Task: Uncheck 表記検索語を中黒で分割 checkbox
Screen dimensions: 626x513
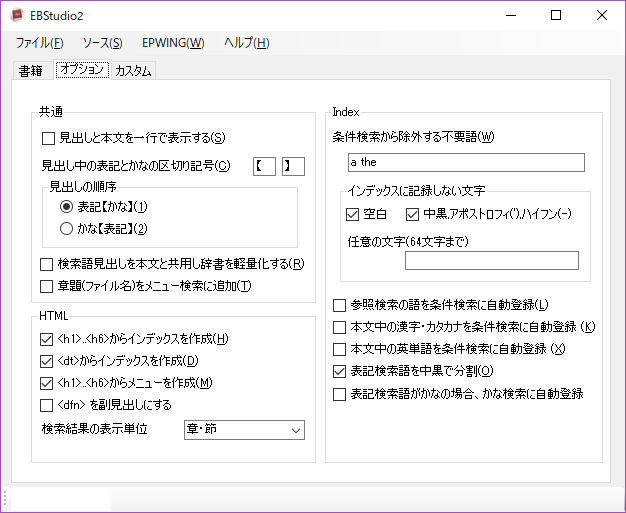Action: coord(339,372)
